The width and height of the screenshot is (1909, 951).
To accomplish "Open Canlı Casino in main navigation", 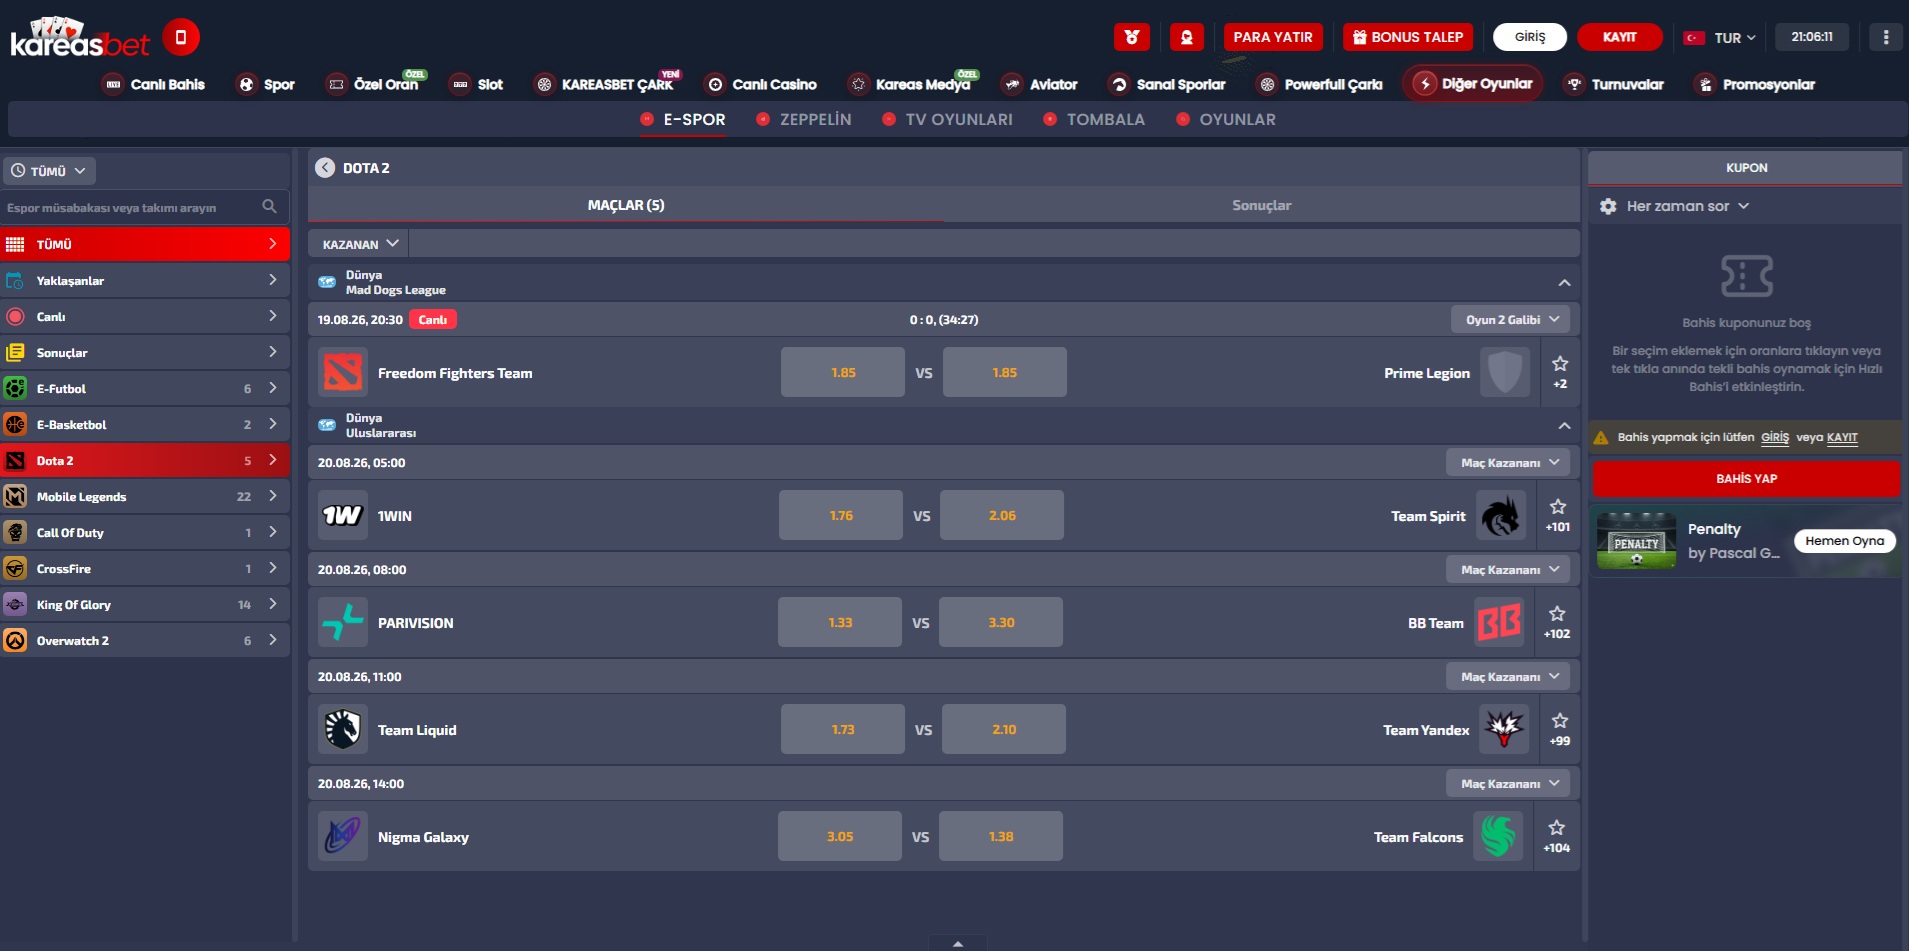I will pyautogui.click(x=761, y=84).
